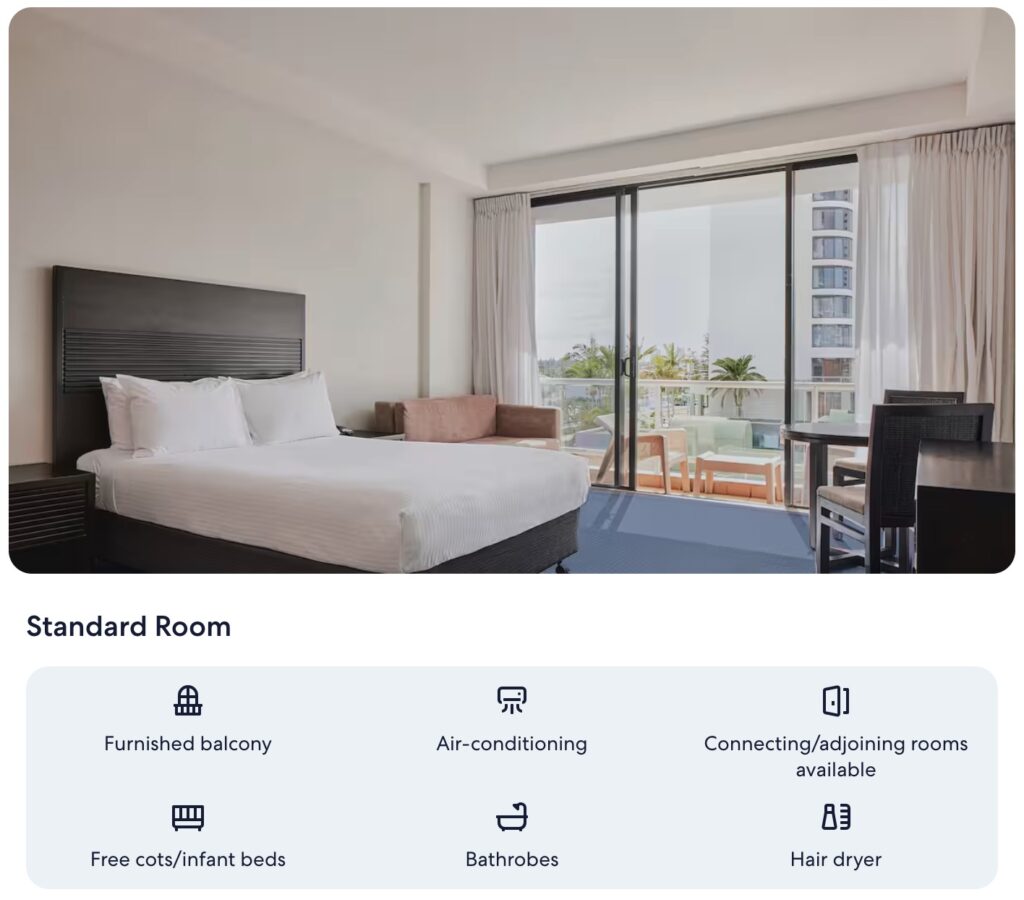Click the bathtub icon above Bathrobes
This screenshot has width=1024, height=900.
point(511,816)
